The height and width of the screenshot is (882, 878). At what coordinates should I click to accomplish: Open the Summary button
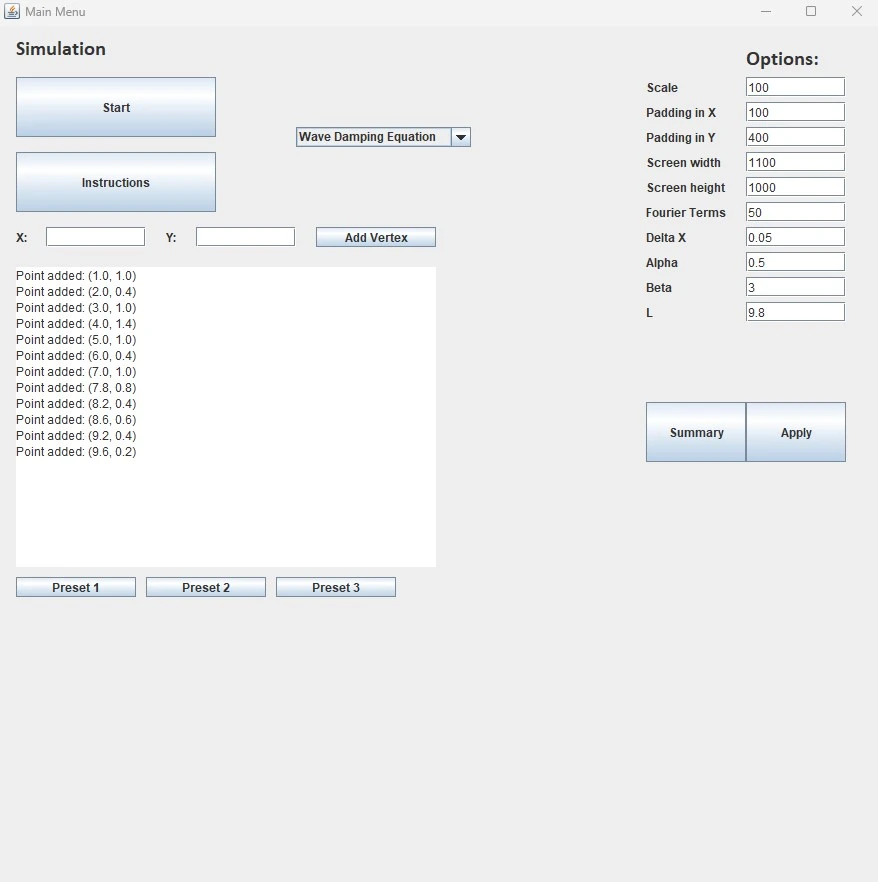696,432
